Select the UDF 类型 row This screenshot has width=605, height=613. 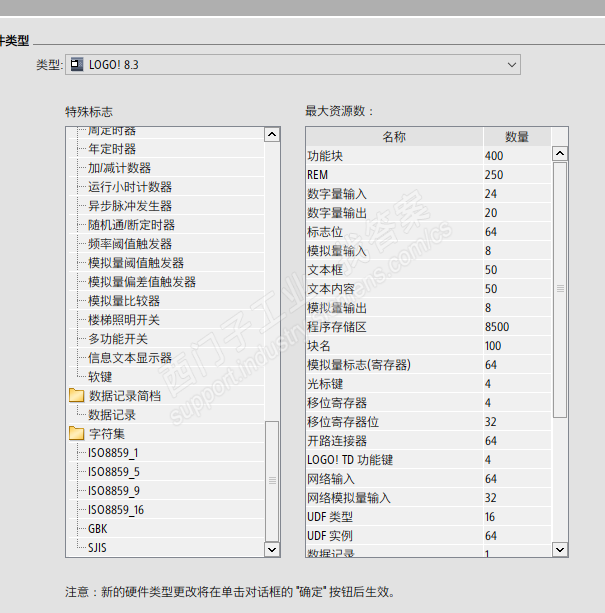coord(428,517)
